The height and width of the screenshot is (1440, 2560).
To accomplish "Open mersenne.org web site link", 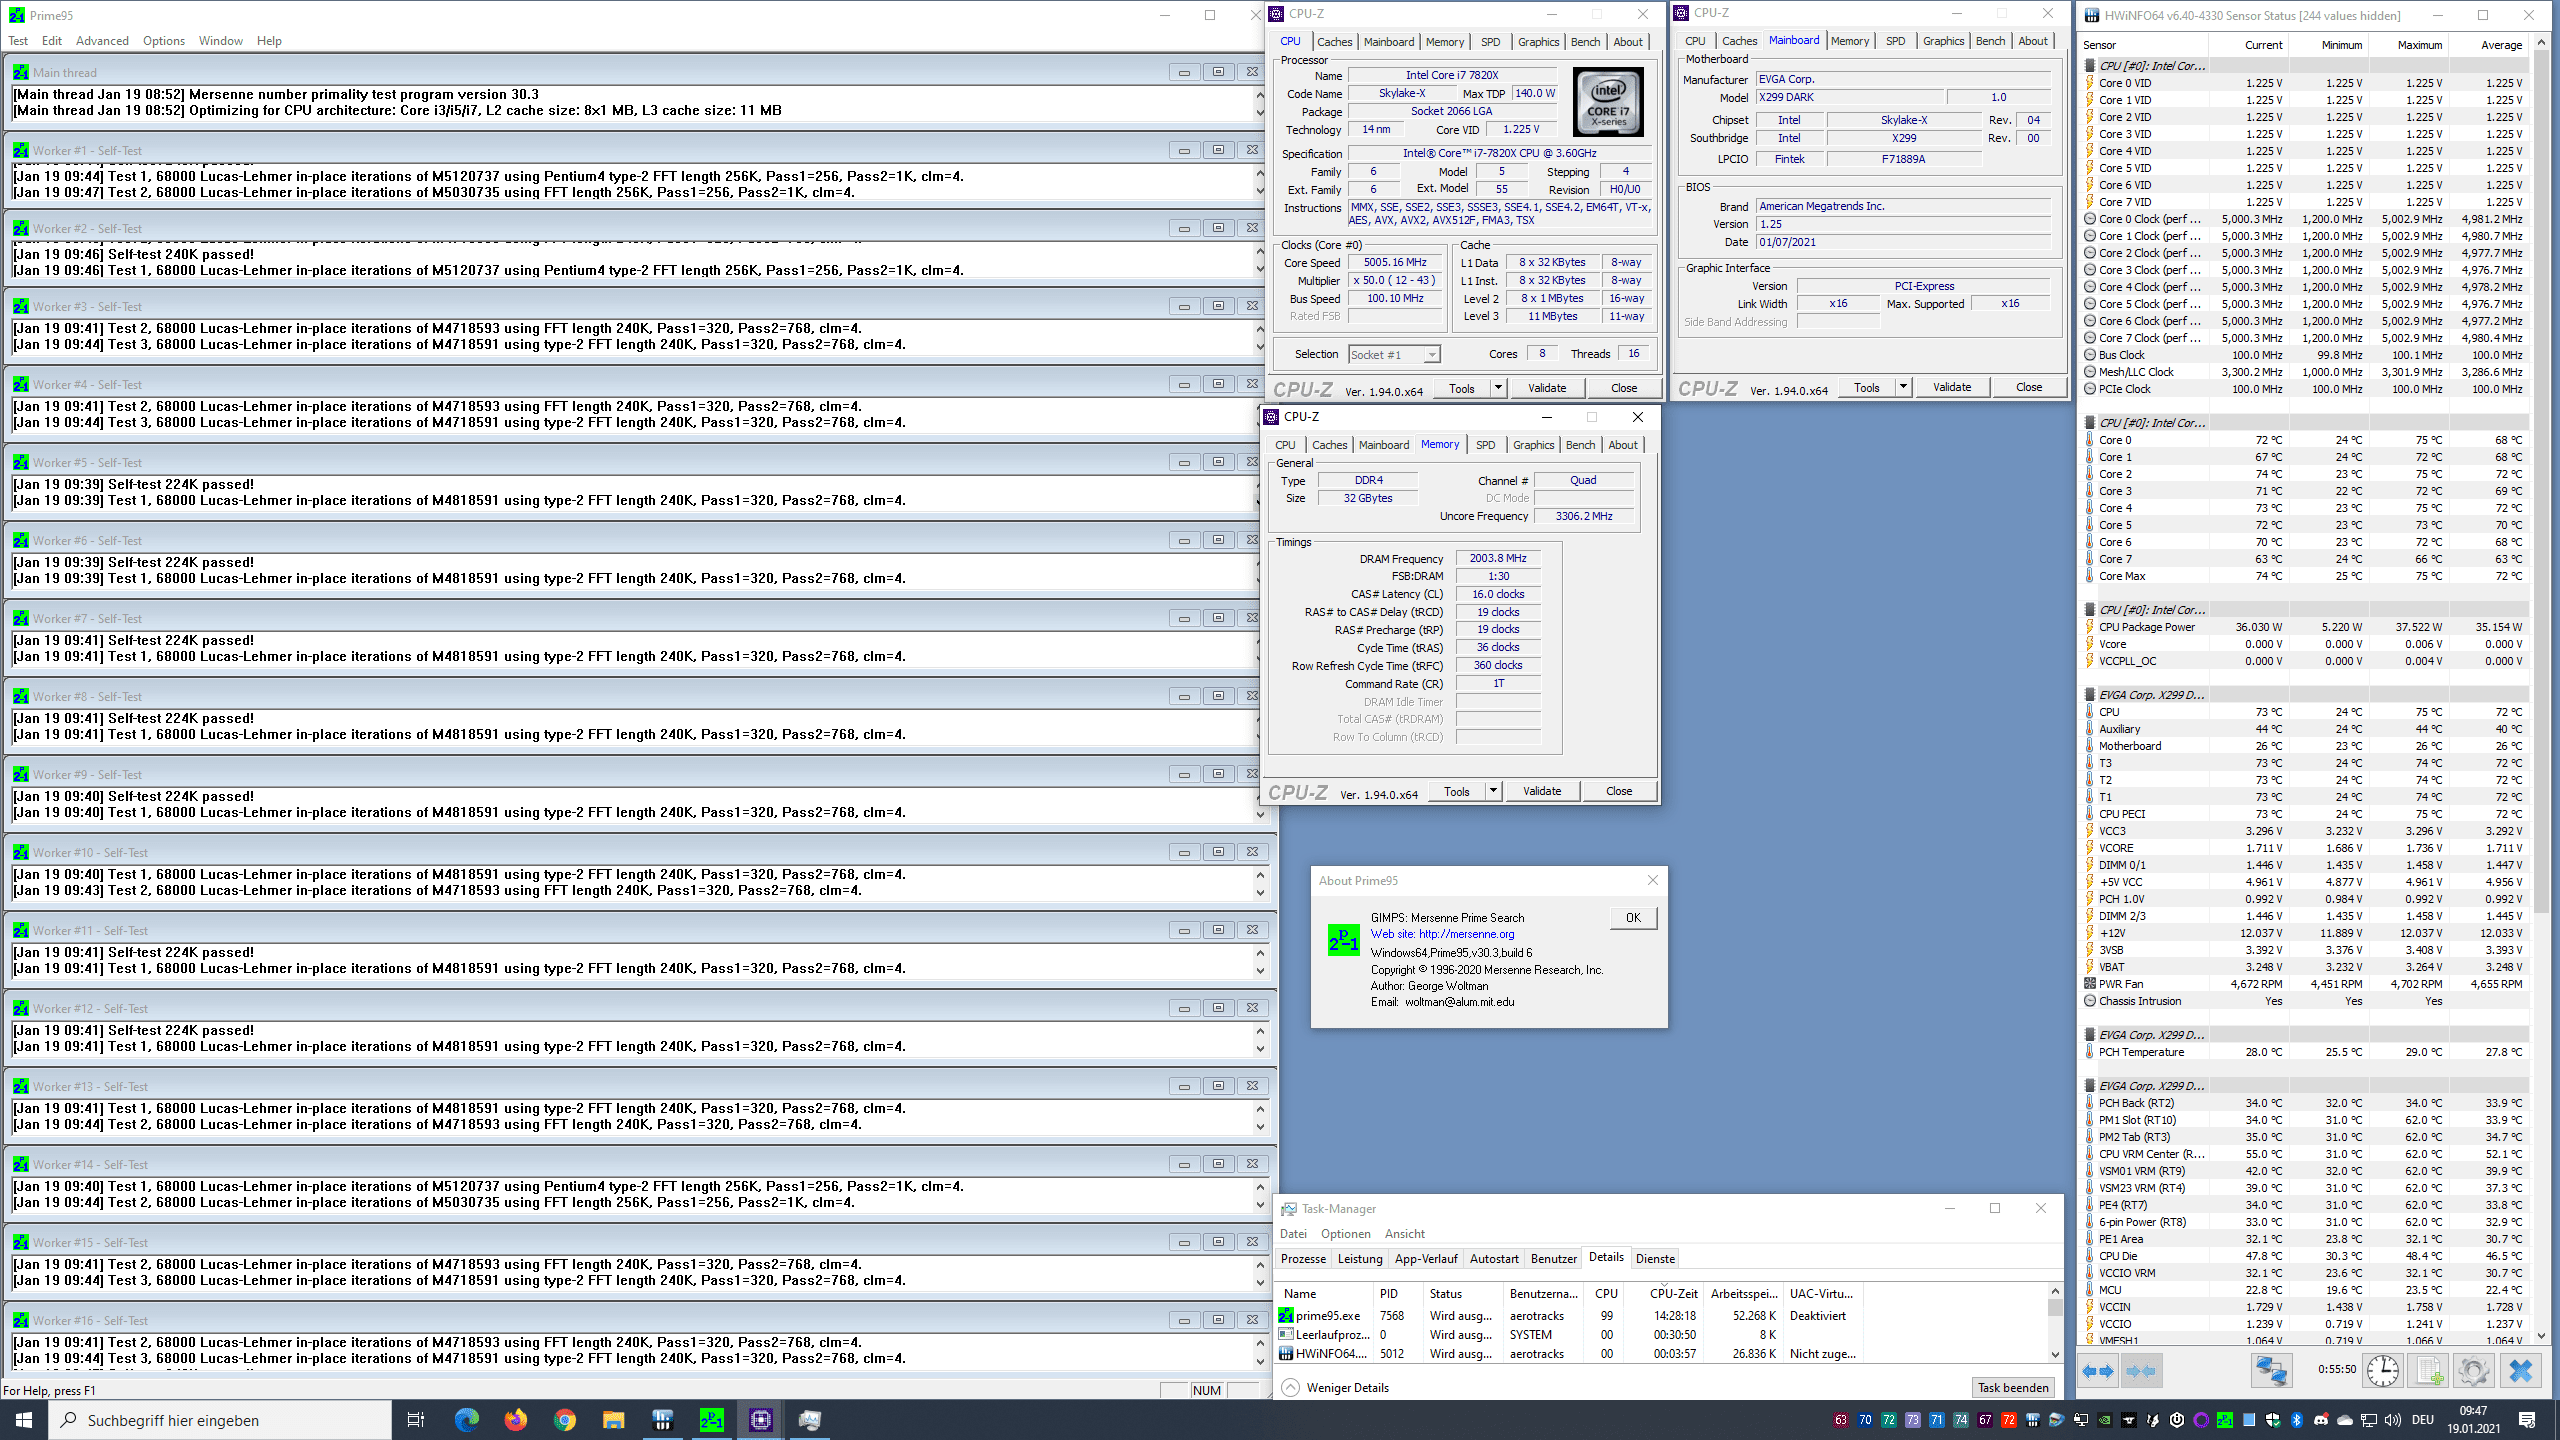I will tap(1466, 934).
